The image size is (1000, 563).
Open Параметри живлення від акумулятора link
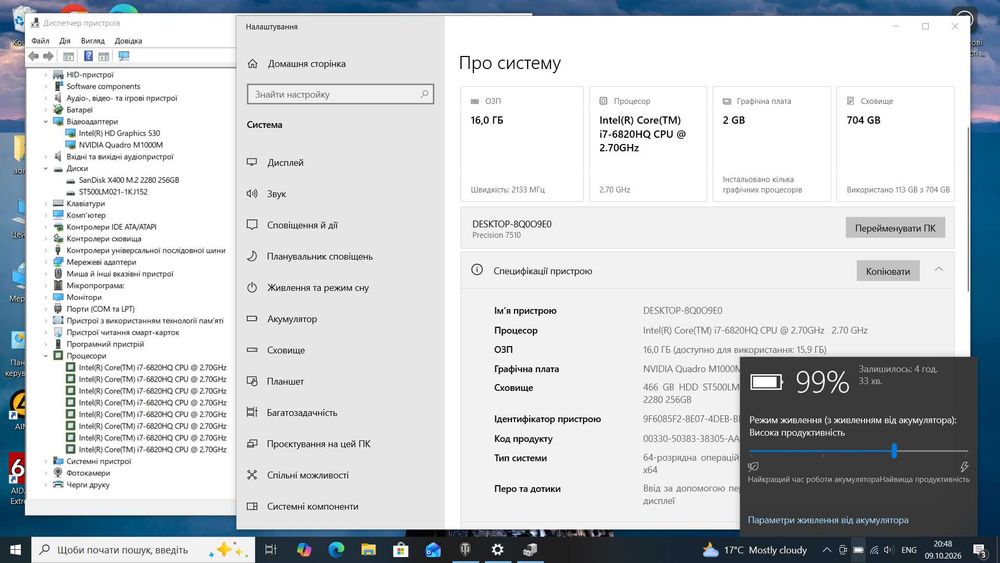click(828, 520)
